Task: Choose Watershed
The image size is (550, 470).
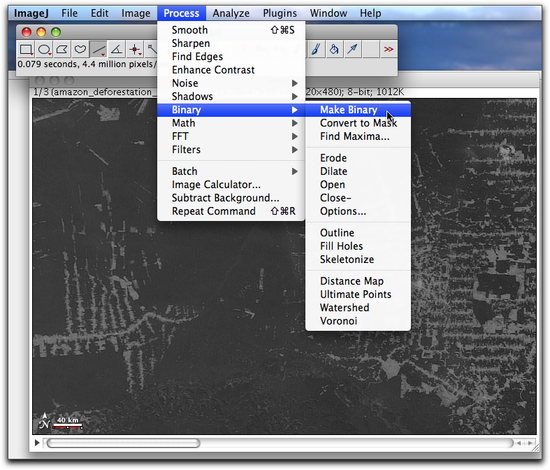Action: [x=358, y=308]
